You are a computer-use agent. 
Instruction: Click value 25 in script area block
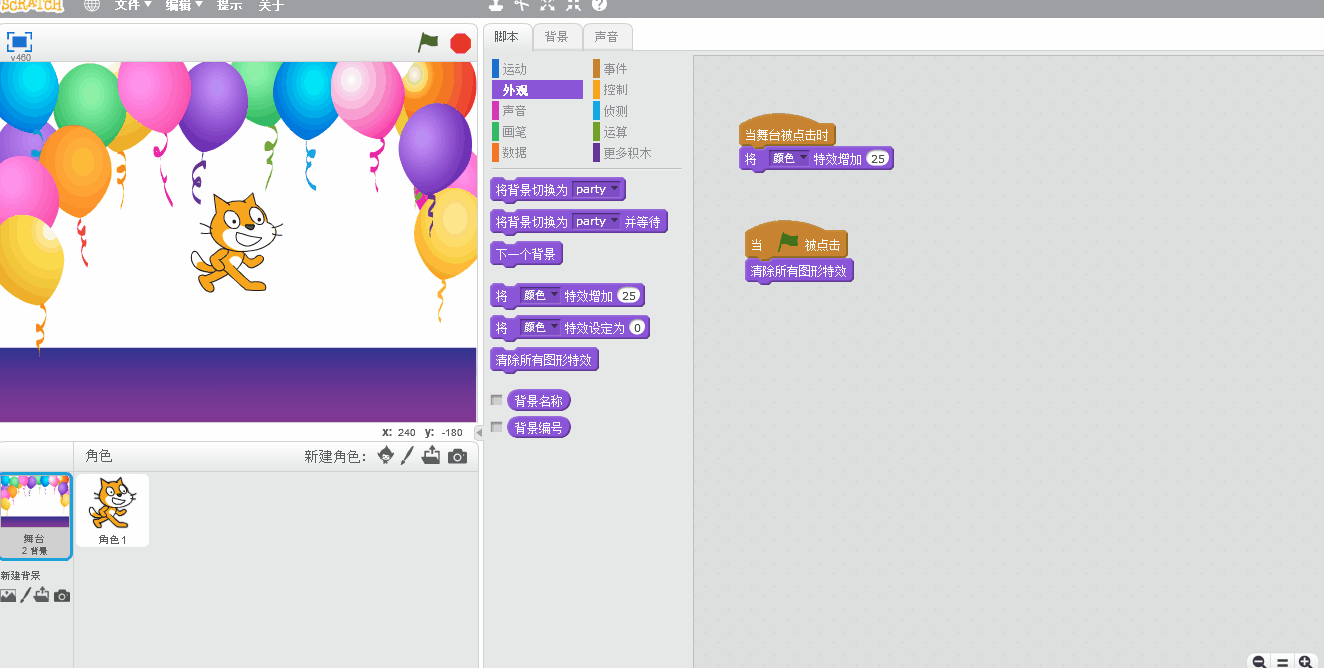point(878,158)
